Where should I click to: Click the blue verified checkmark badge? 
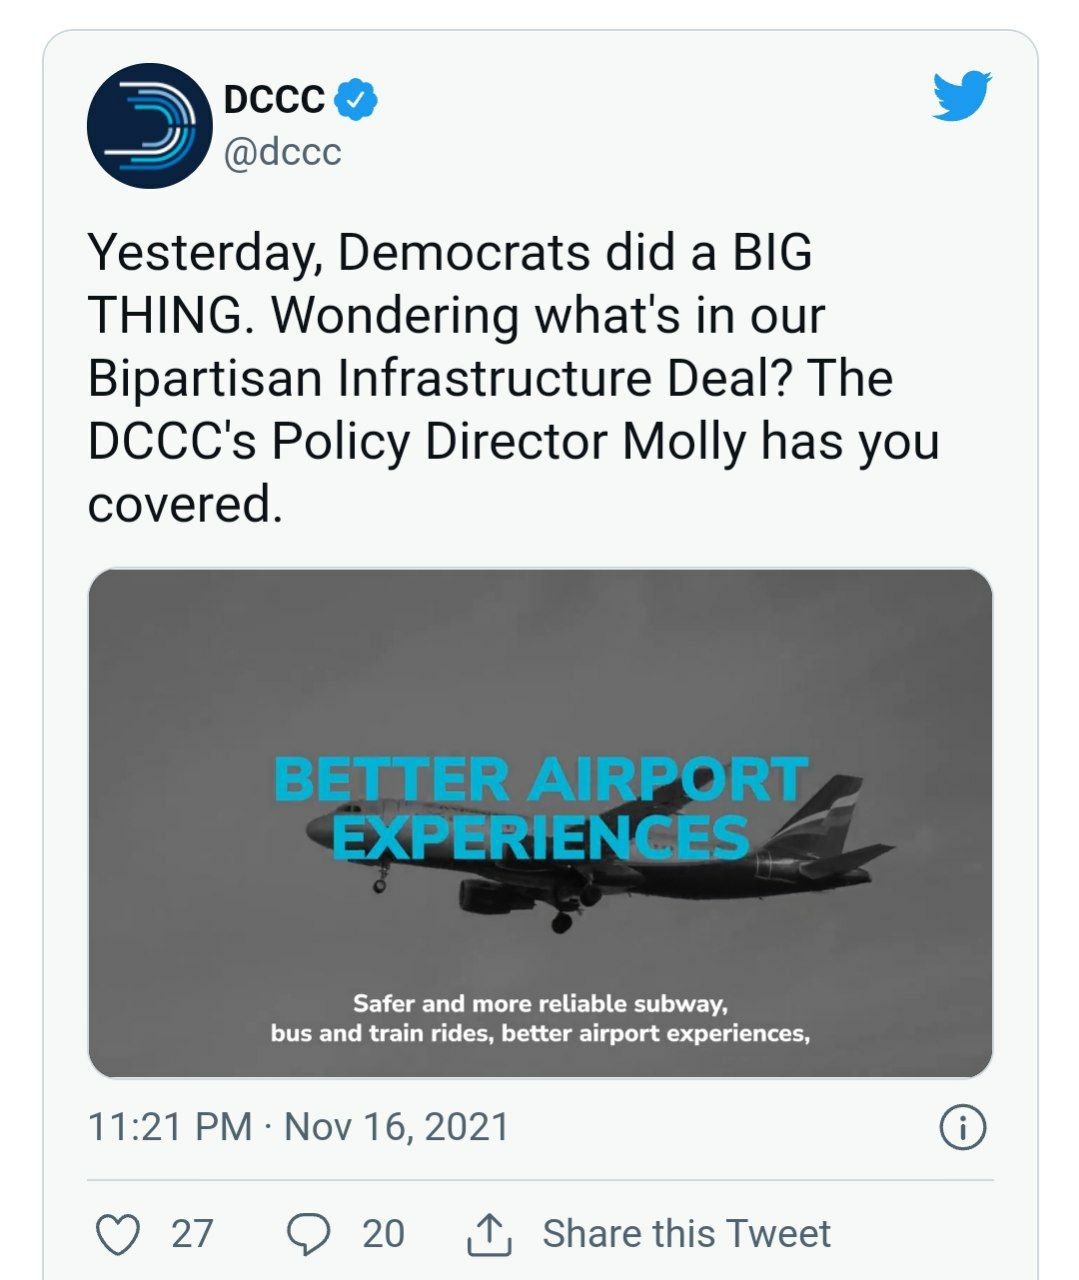pyautogui.click(x=358, y=99)
